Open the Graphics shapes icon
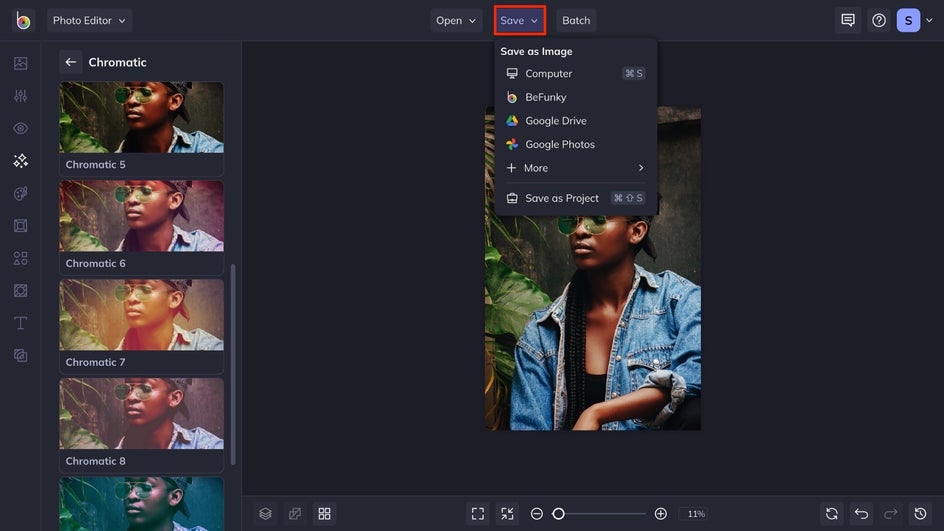This screenshot has width=944, height=531. coord(20,258)
